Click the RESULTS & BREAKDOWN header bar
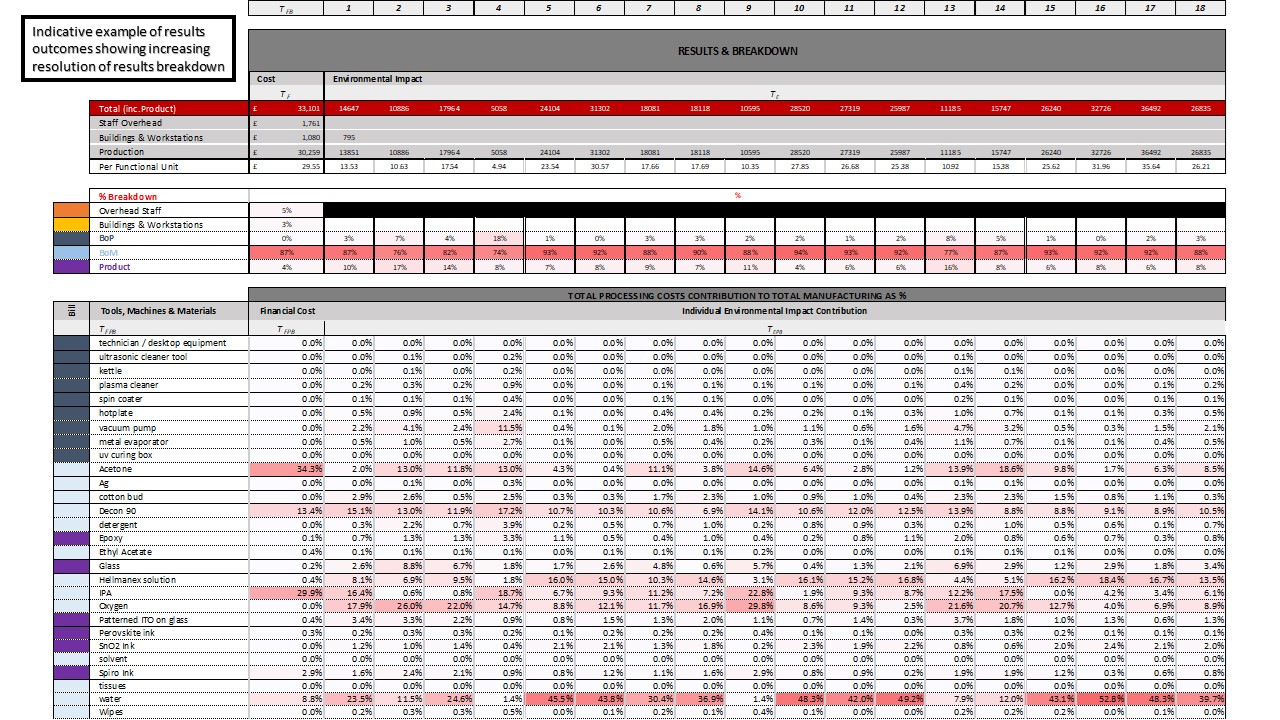 pos(737,51)
